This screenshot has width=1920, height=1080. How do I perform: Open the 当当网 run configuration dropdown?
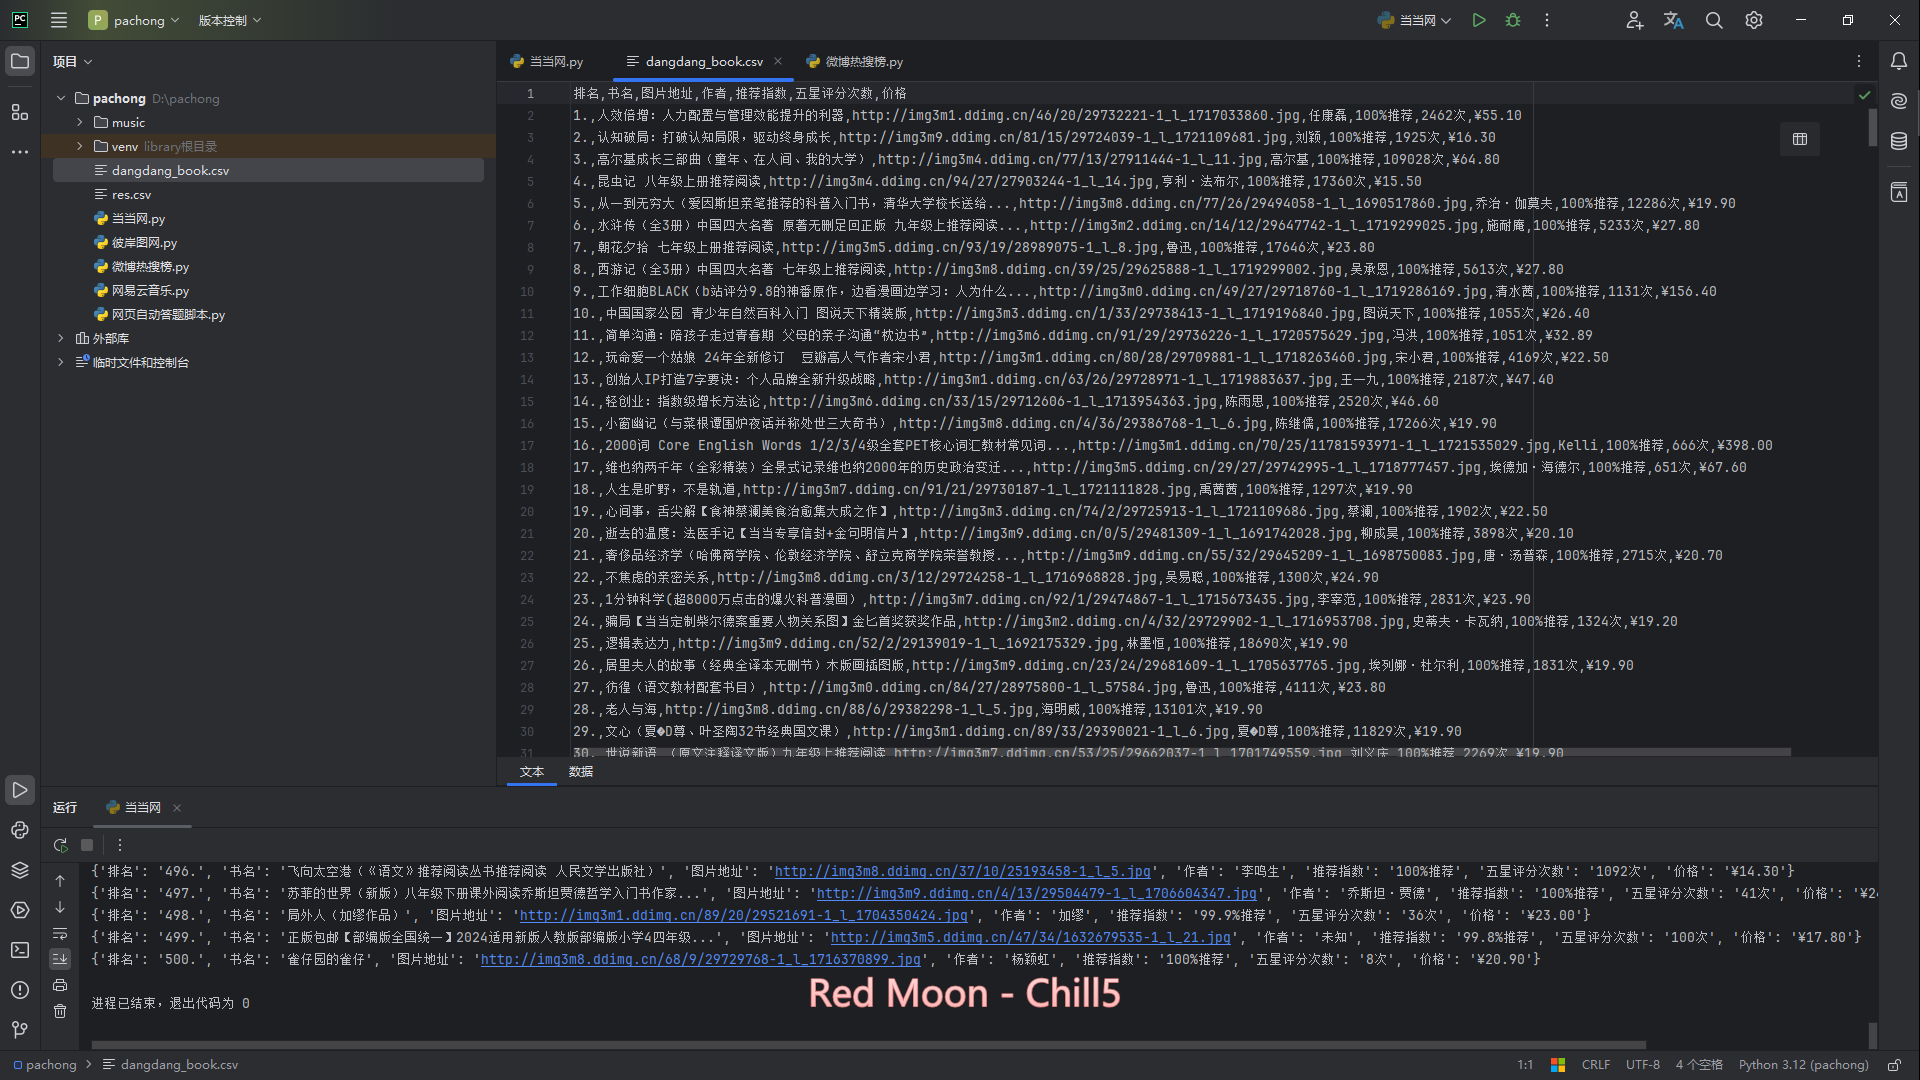[x=1415, y=20]
